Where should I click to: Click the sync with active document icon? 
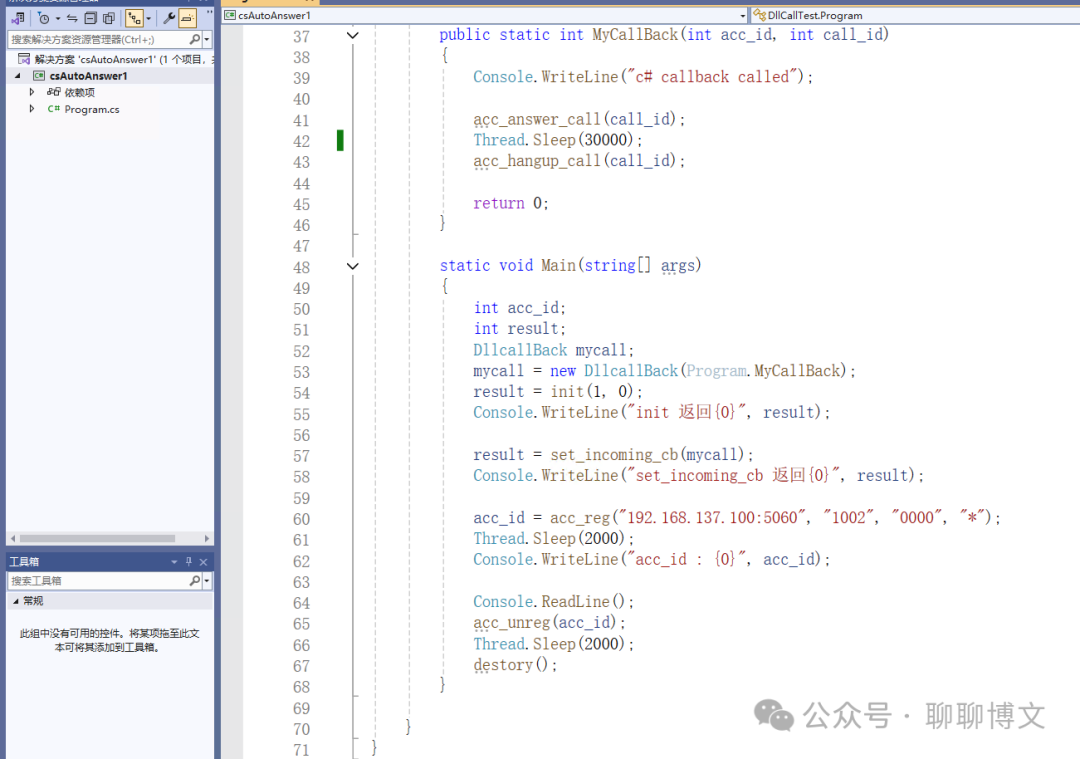[x=72, y=18]
